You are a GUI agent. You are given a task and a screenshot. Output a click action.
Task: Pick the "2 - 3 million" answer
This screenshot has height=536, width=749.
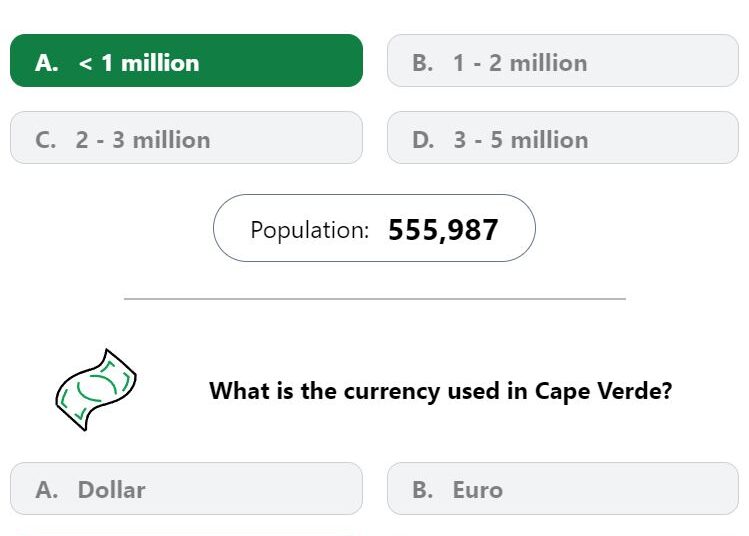pos(186,138)
